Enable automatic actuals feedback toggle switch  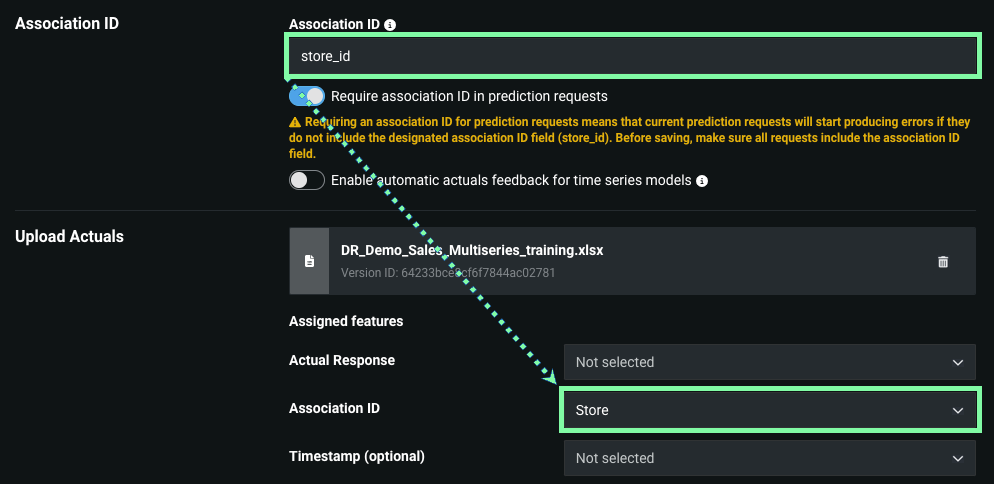tap(307, 180)
